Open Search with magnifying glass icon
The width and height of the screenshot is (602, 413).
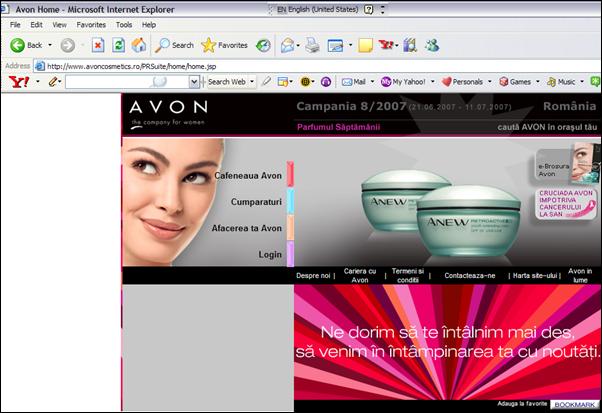[x=174, y=45]
